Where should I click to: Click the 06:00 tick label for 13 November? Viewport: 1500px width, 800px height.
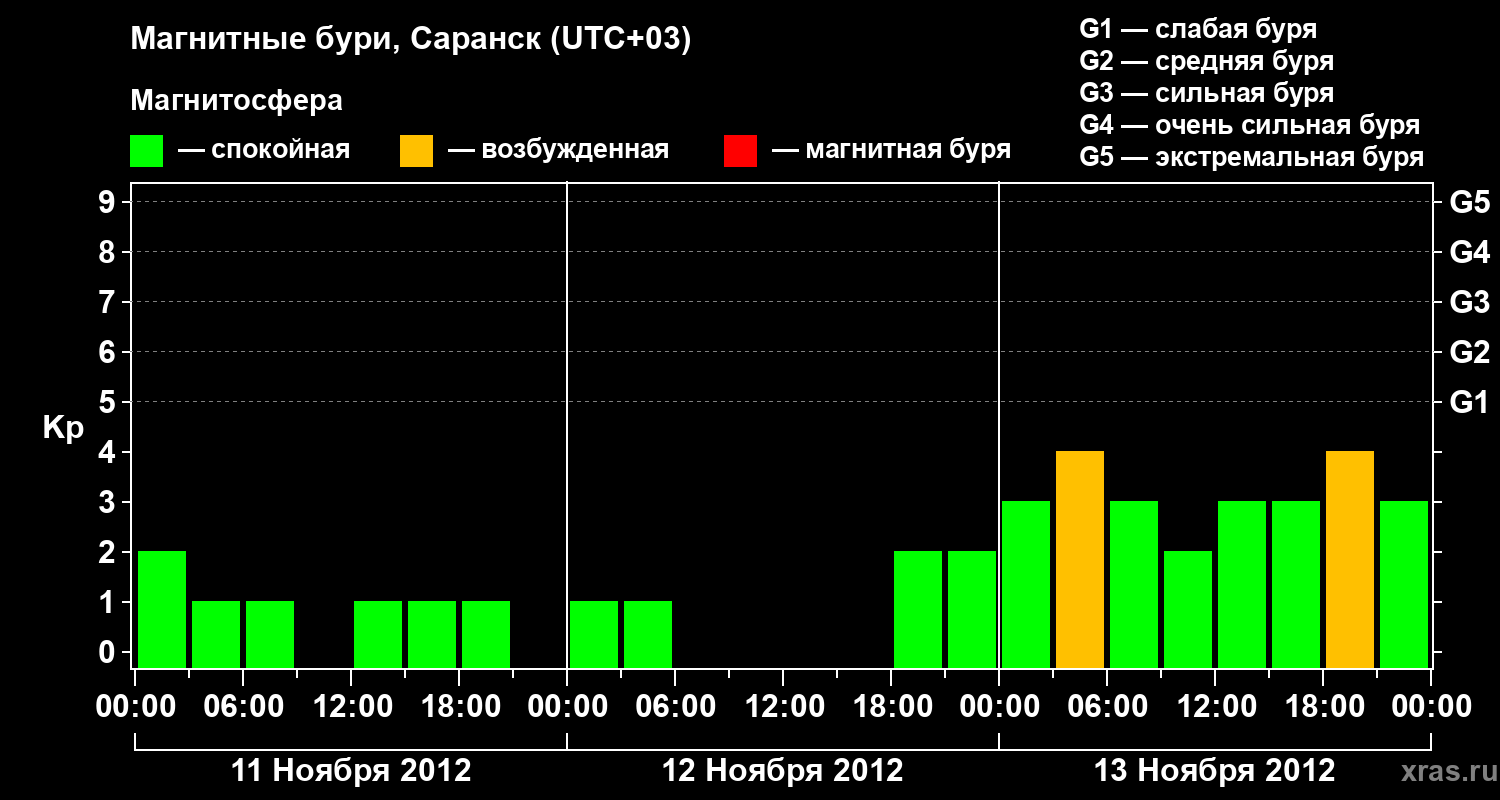1107,707
